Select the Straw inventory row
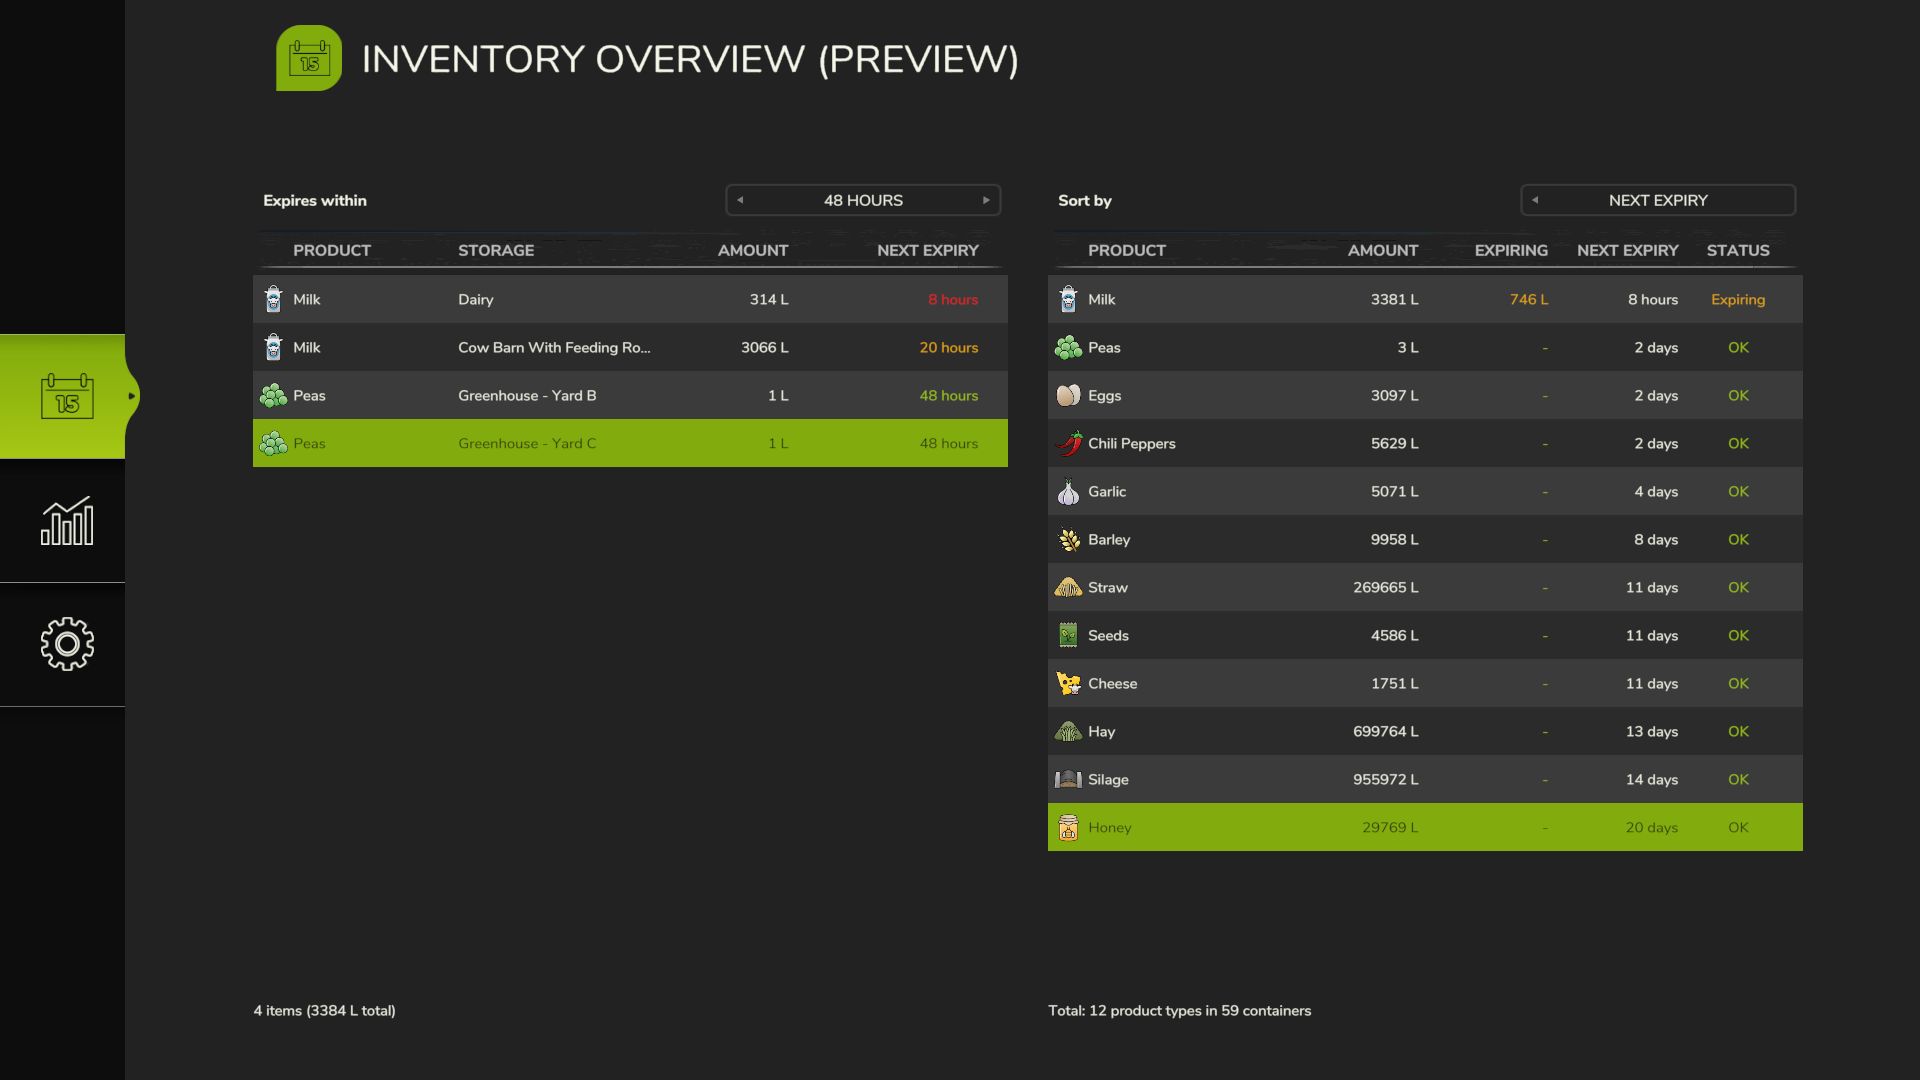The width and height of the screenshot is (1920, 1080). click(x=1424, y=587)
